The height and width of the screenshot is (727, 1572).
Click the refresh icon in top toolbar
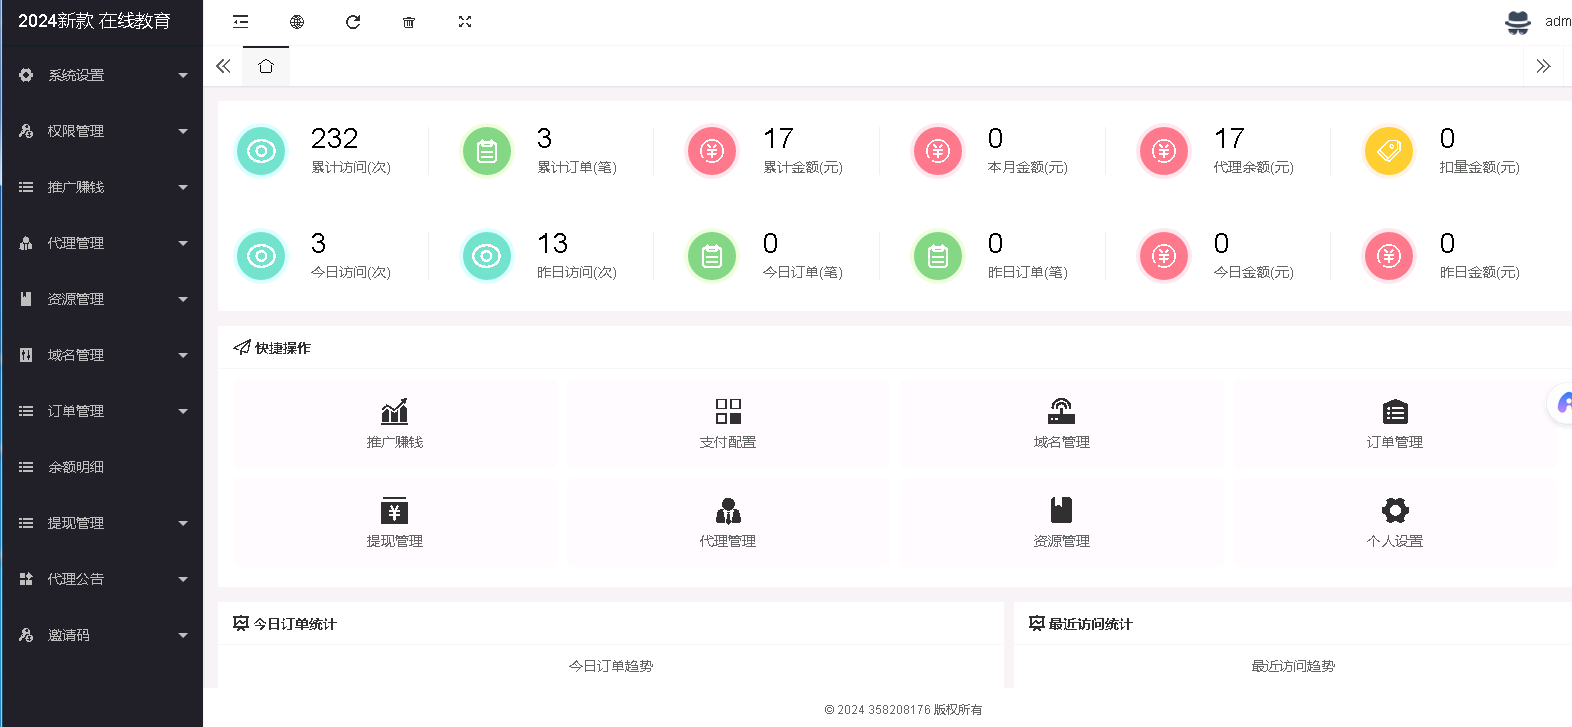(353, 22)
